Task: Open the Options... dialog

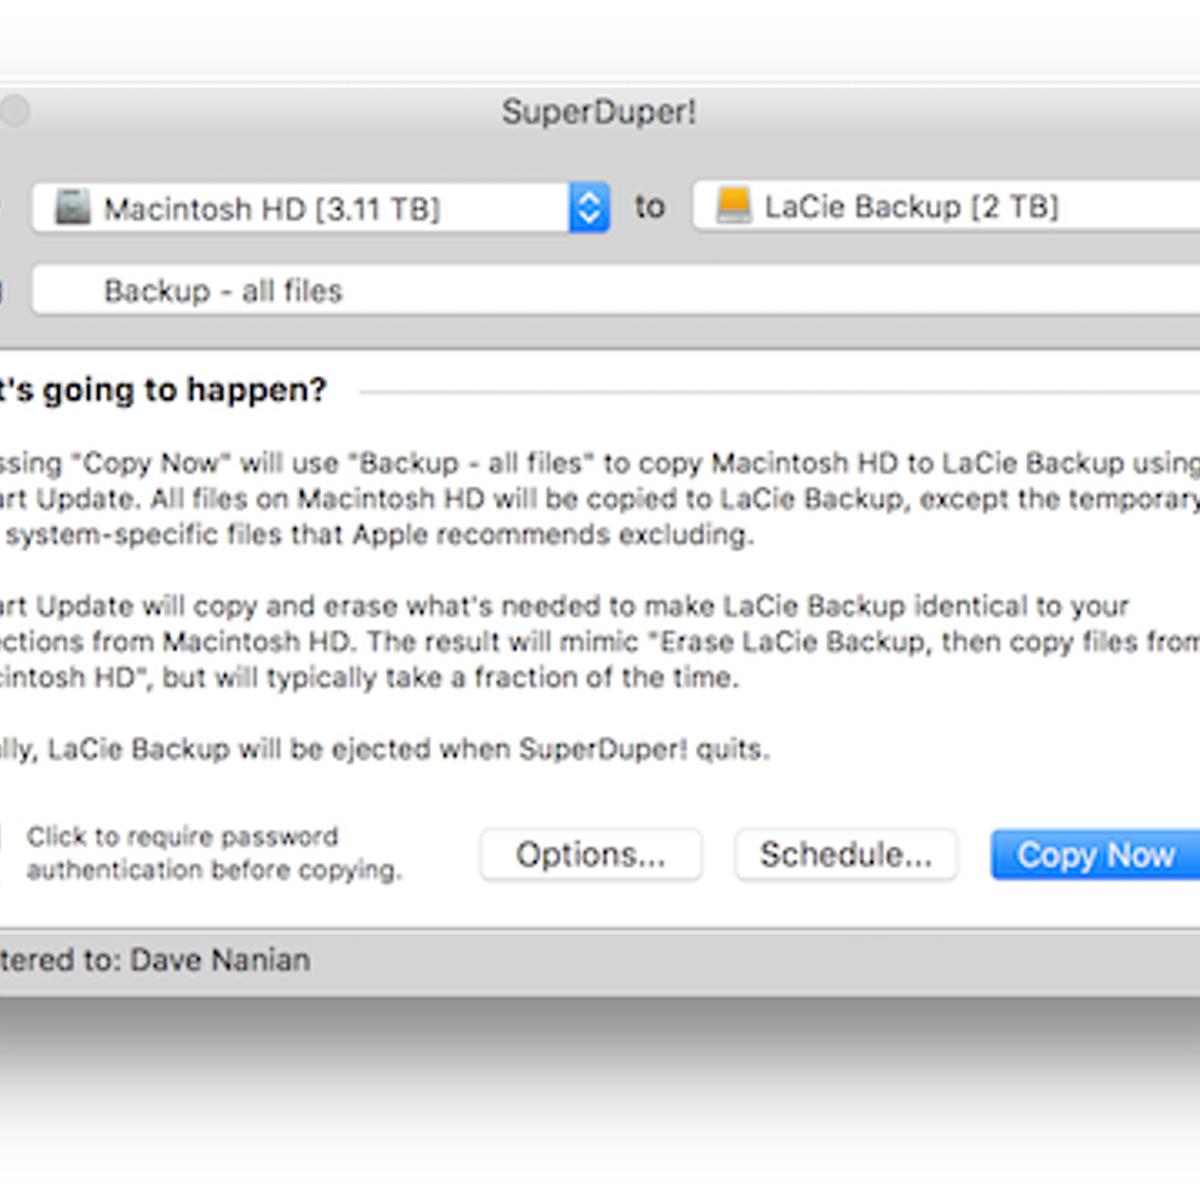Action: tap(590, 855)
